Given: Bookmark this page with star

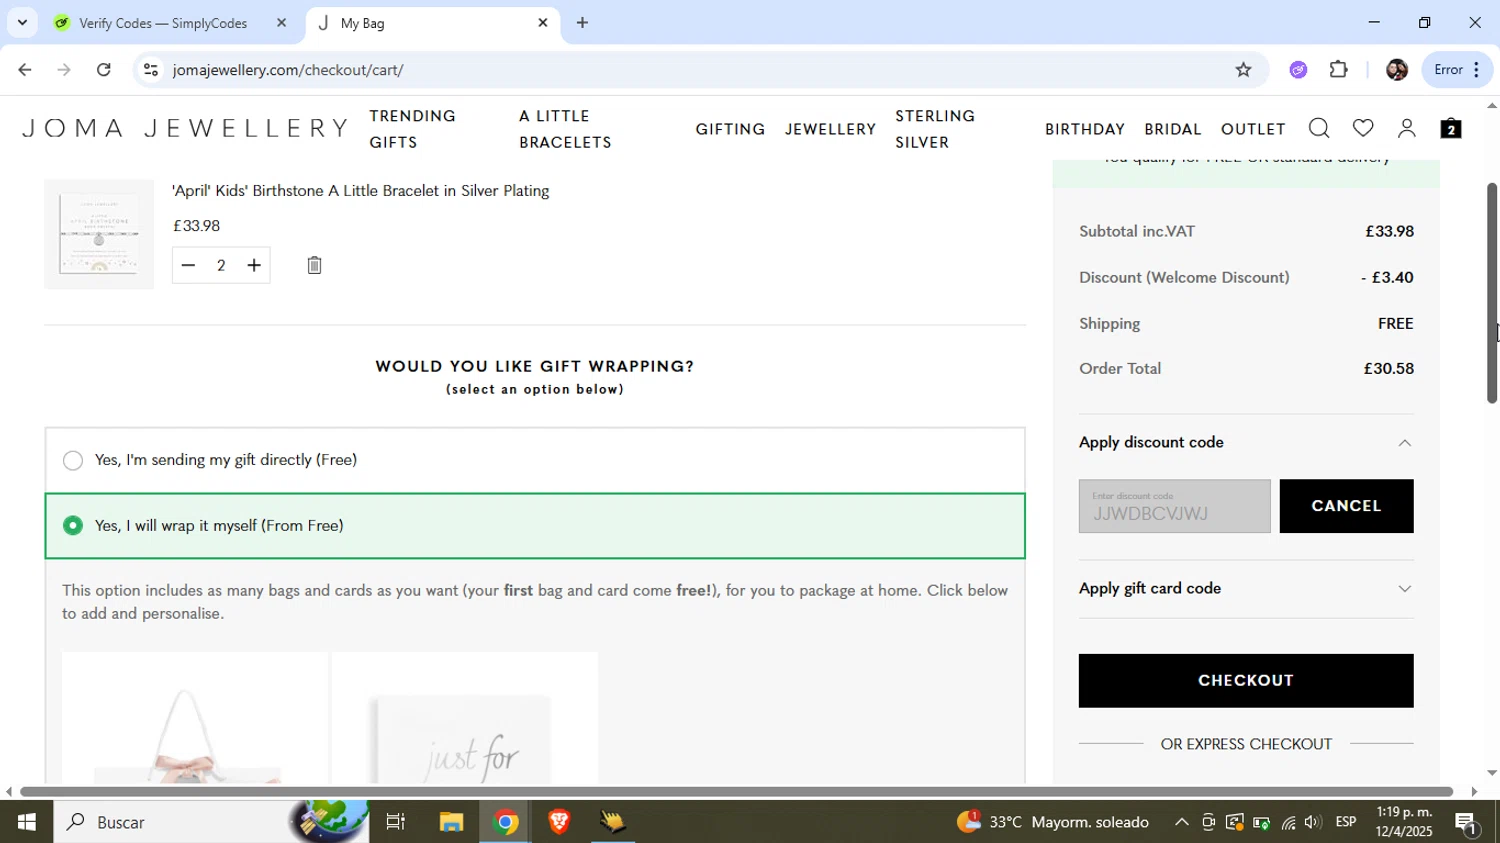Looking at the screenshot, I should pos(1243,70).
